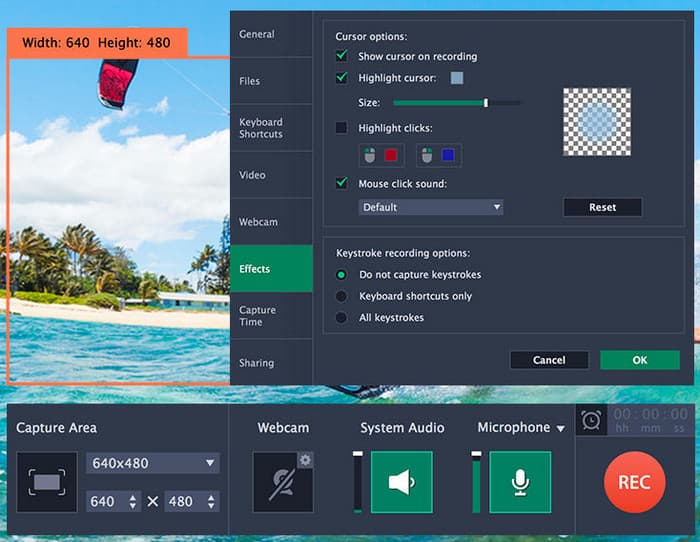Viewport: 700px width, 542px height.
Task: Select Do not capture keystrokes option
Action: (x=341, y=275)
